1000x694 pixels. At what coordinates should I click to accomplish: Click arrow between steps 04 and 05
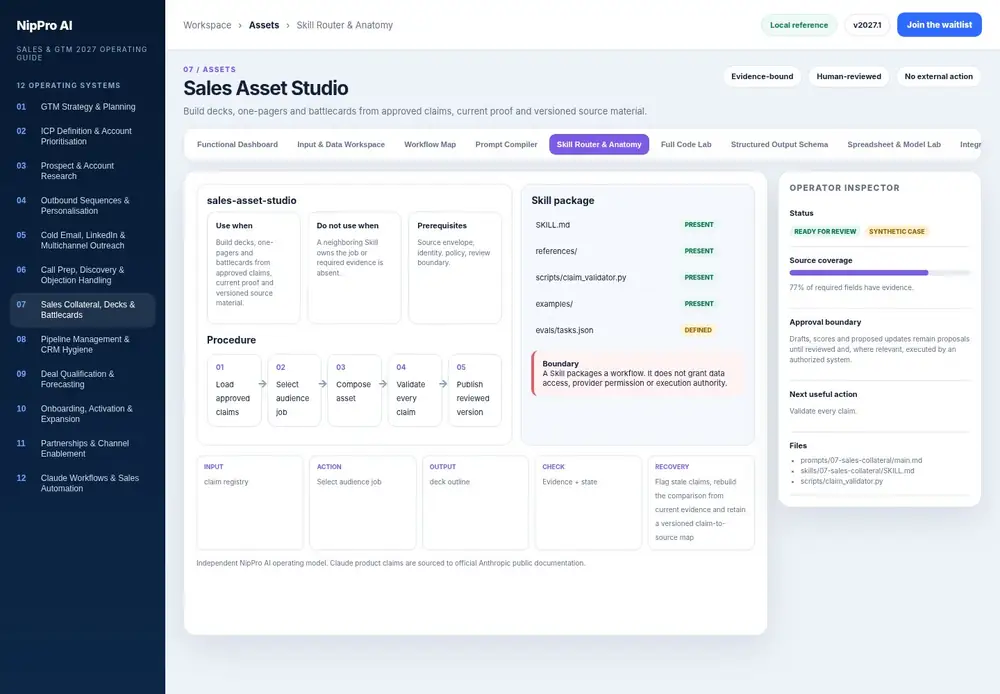(443, 384)
